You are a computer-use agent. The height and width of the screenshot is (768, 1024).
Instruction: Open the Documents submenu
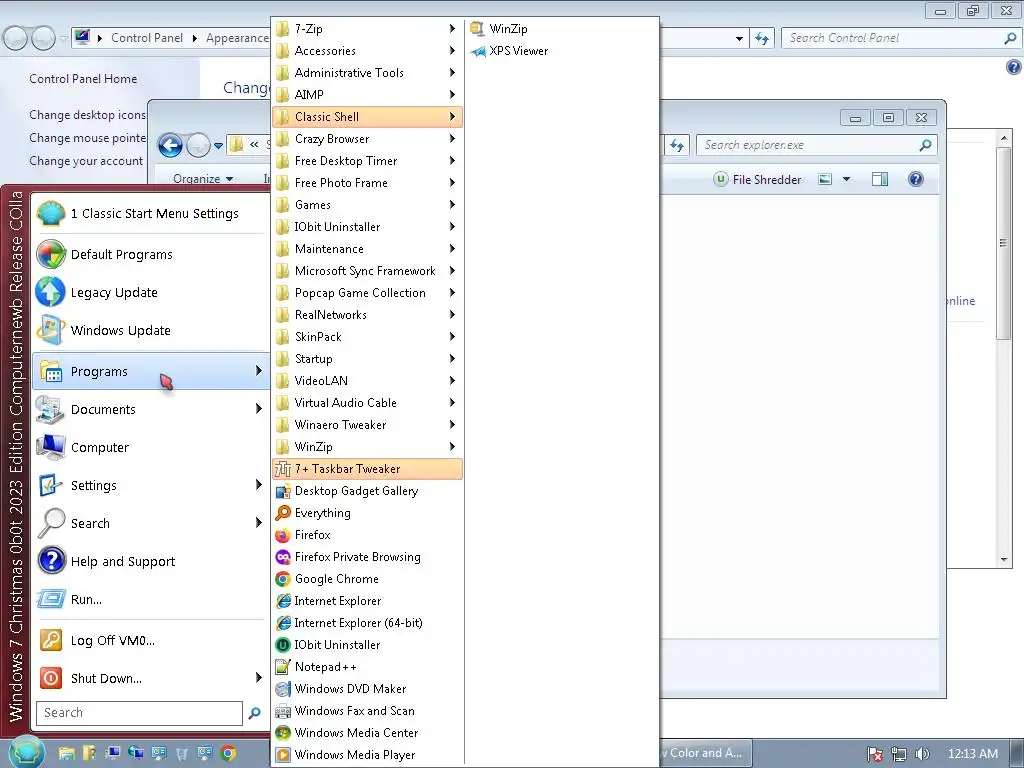pyautogui.click(x=151, y=409)
